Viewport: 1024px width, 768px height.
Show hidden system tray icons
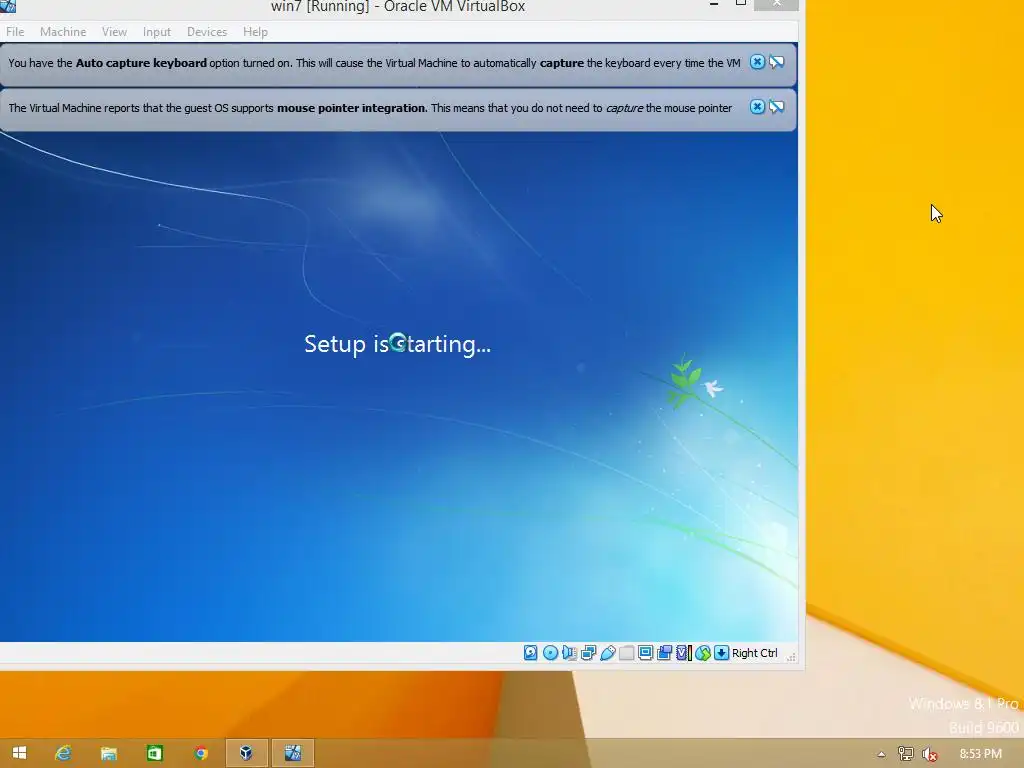[x=881, y=754]
